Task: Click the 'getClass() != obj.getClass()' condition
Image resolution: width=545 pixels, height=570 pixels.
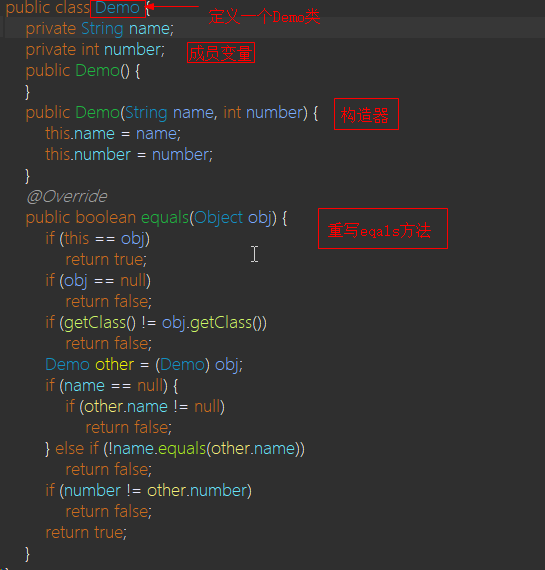Action: point(163,323)
